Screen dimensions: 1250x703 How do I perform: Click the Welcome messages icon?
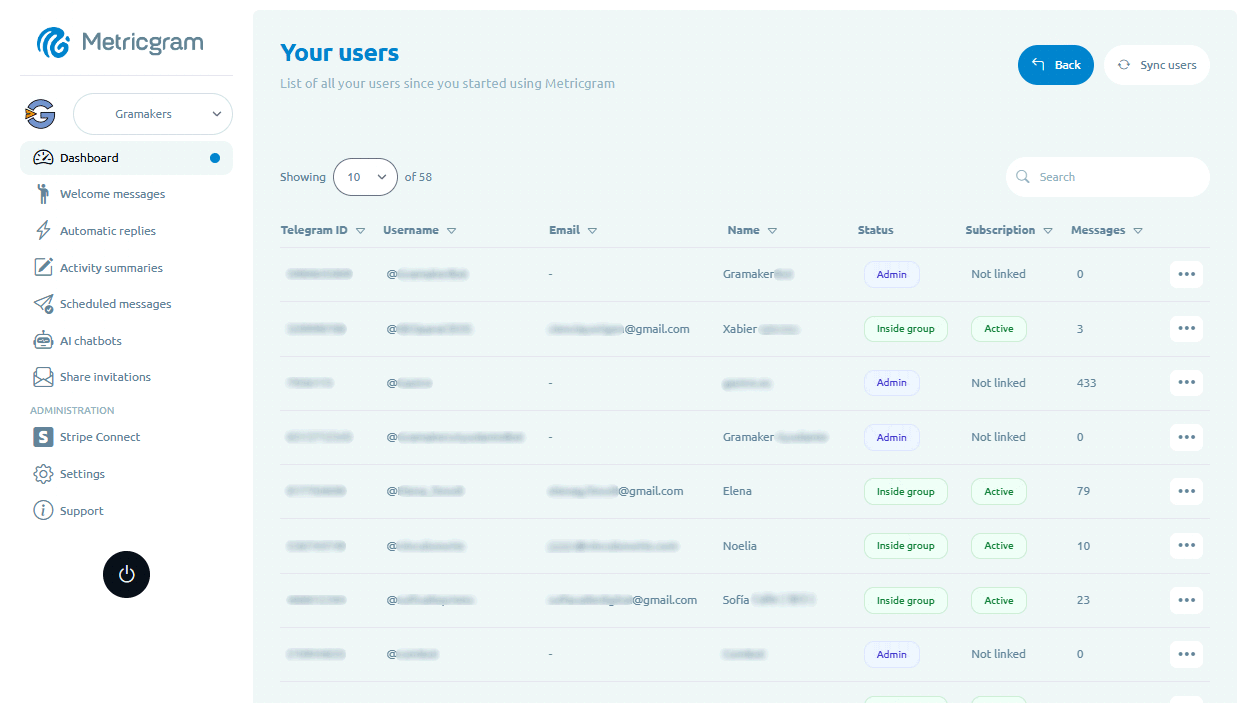pyautogui.click(x=42, y=193)
